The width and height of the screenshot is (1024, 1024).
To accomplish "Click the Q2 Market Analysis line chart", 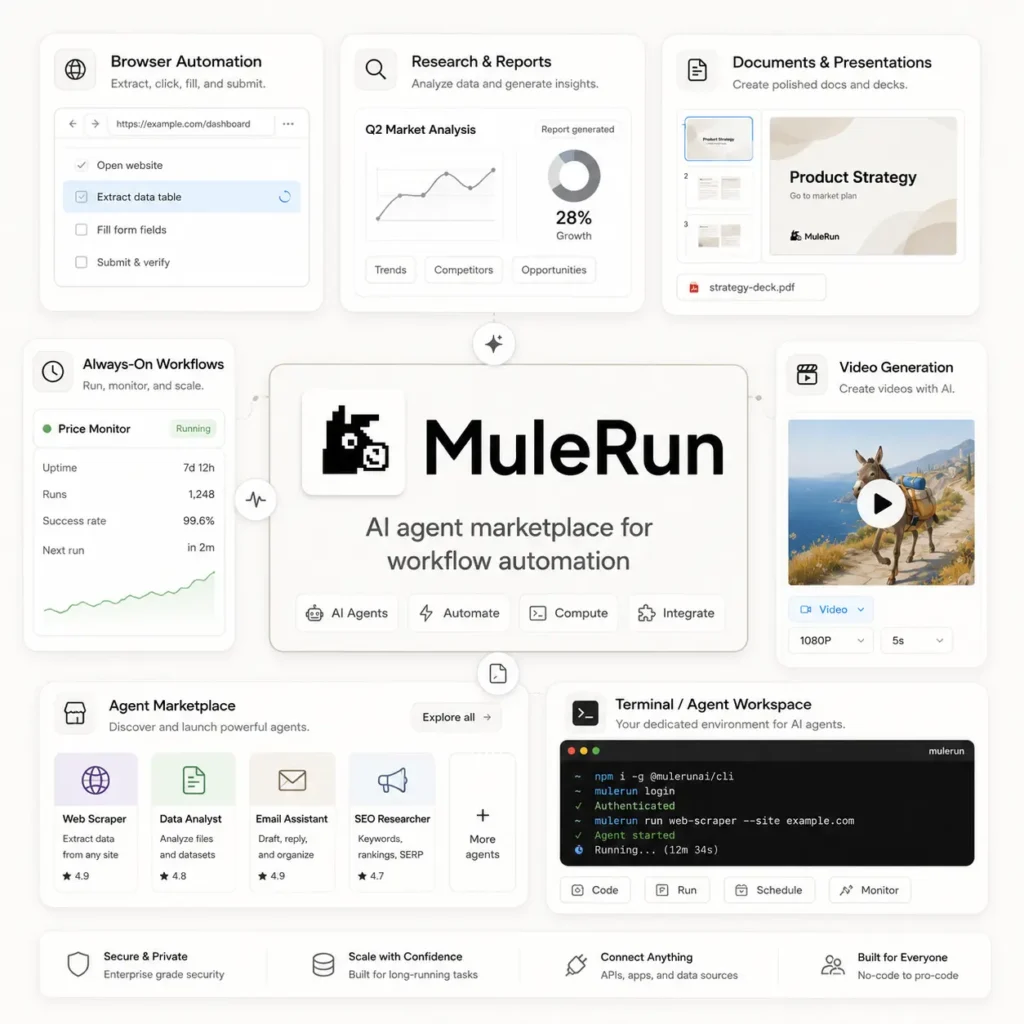I will click(x=435, y=195).
